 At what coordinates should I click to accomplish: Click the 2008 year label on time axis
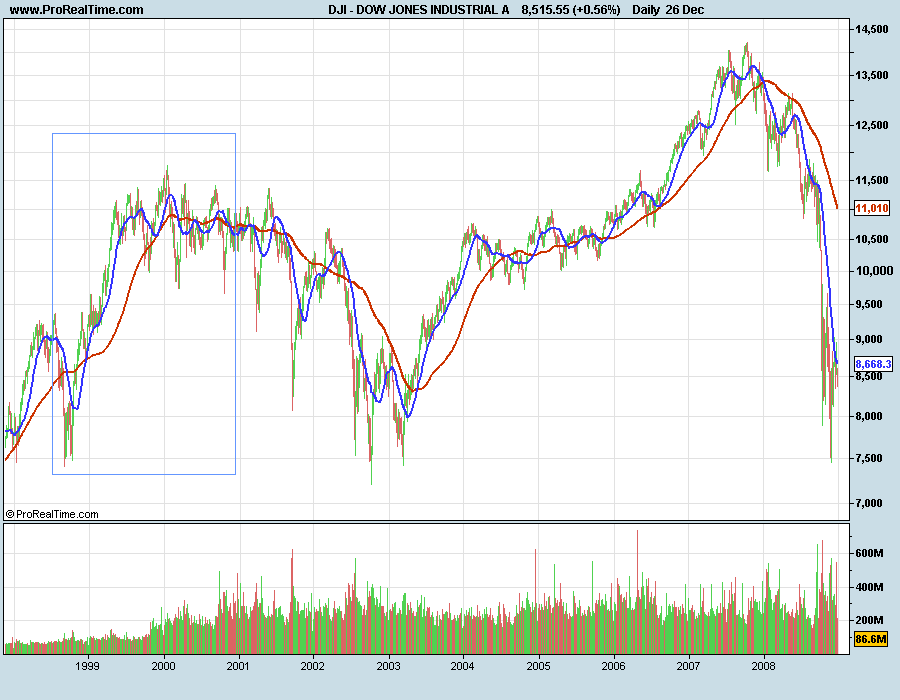pos(763,666)
